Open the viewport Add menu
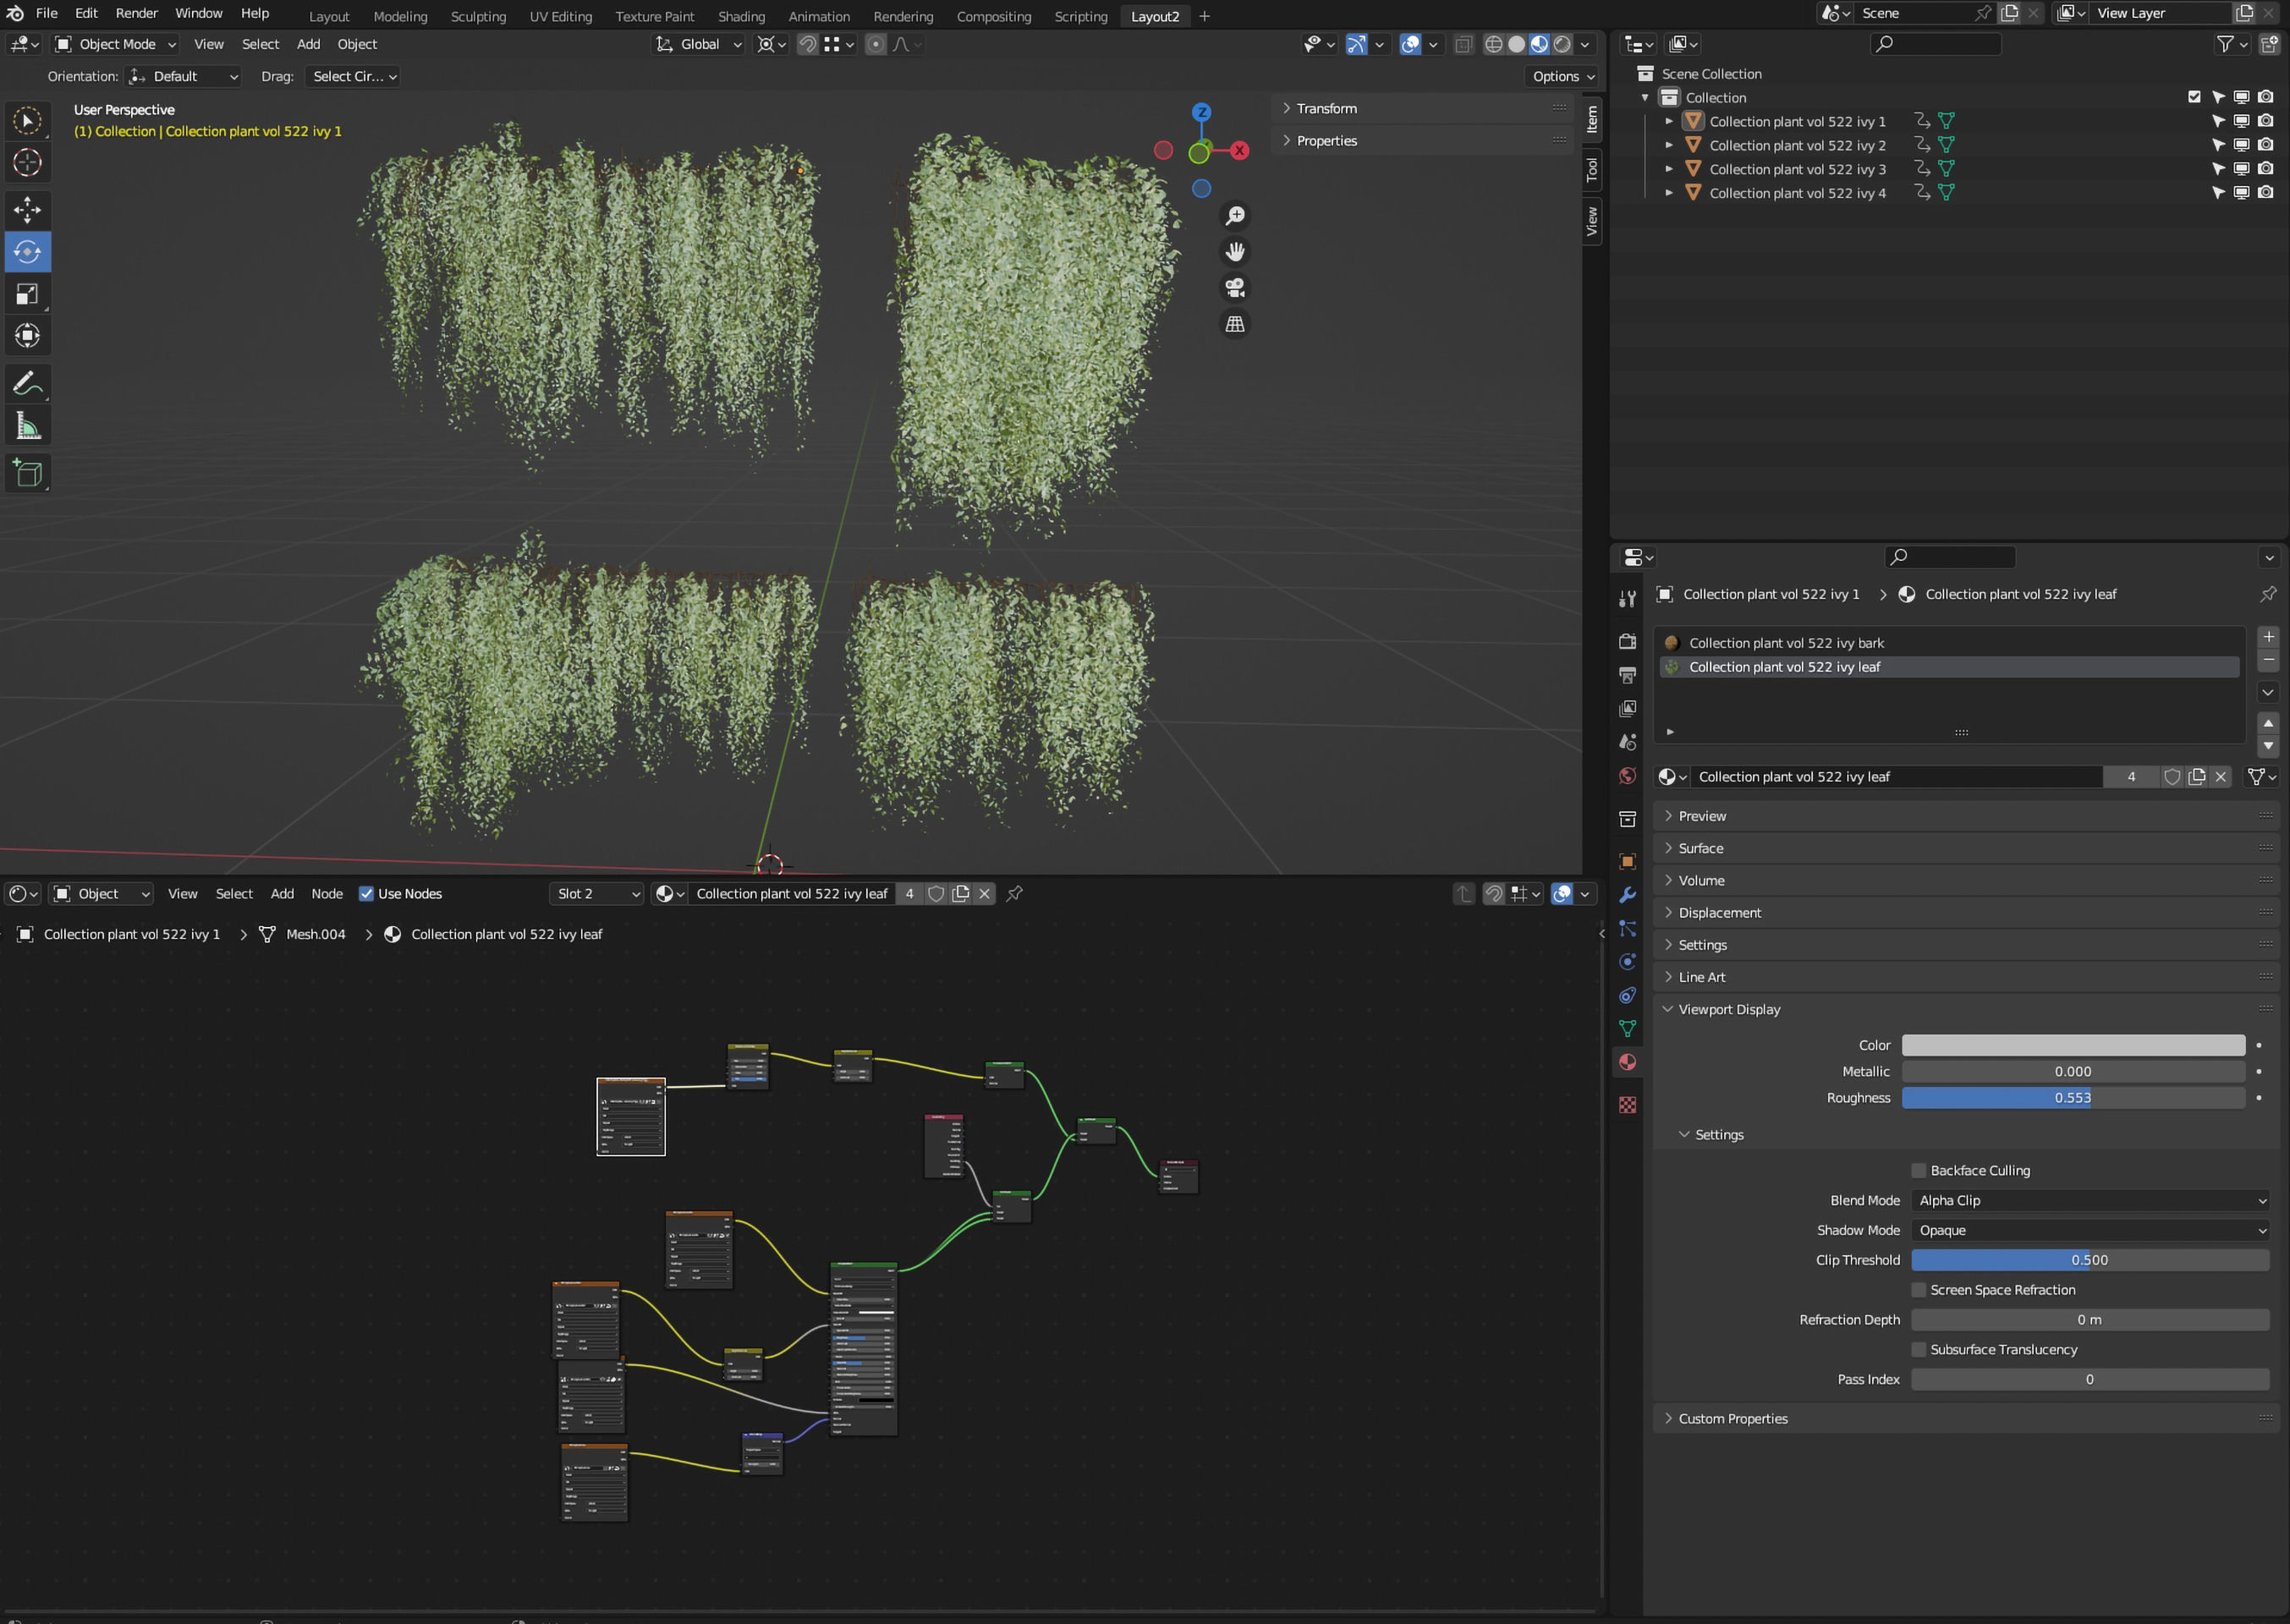Screen dimensions: 2290x1624 (x=308, y=44)
